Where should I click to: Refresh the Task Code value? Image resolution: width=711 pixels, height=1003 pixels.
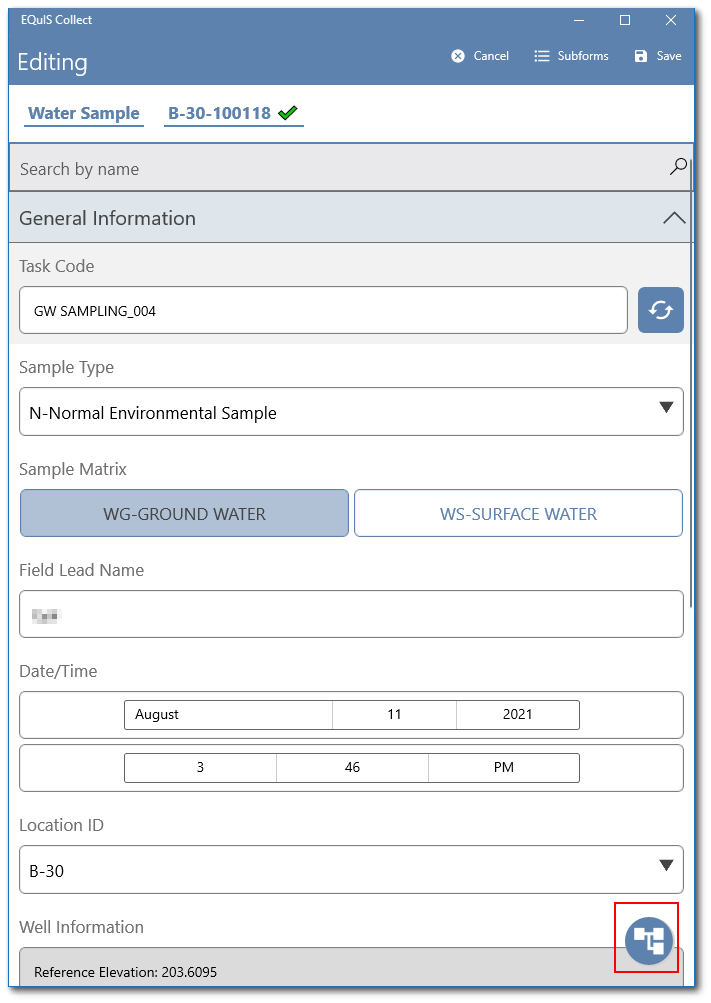coord(661,310)
